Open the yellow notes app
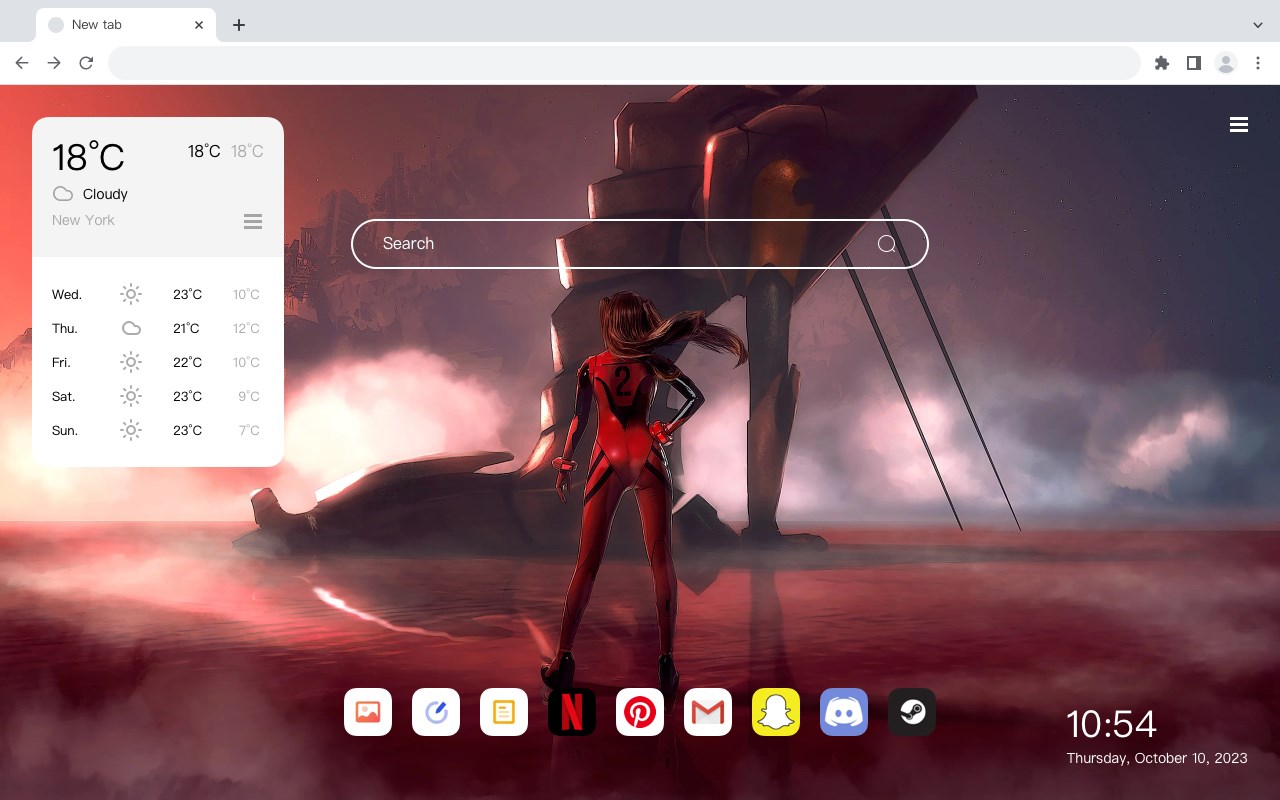 pos(504,712)
